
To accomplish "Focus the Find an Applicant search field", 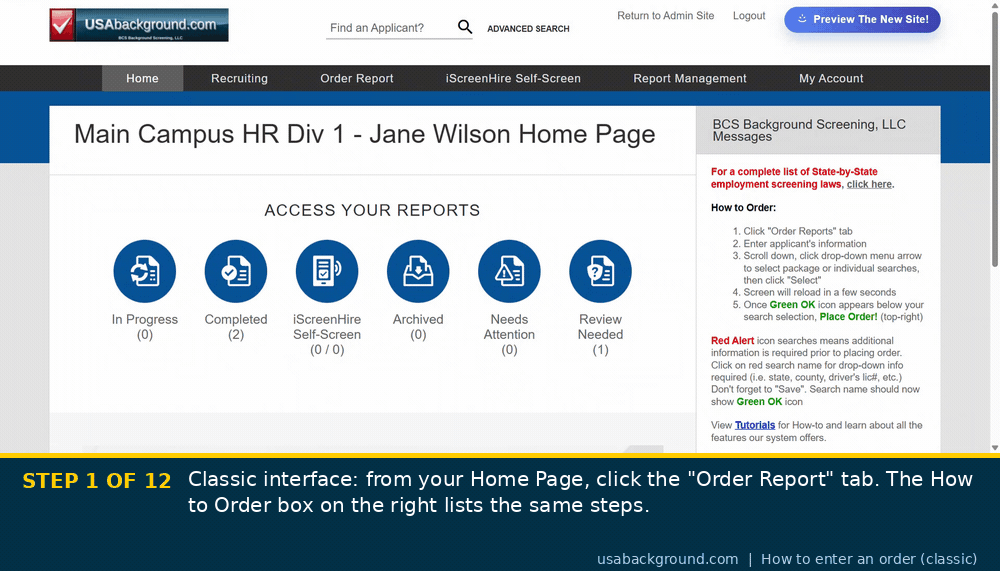I will (390, 28).
